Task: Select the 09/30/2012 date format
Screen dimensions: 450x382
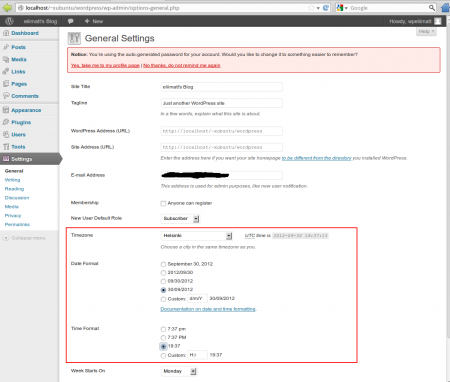Action: tap(163, 281)
